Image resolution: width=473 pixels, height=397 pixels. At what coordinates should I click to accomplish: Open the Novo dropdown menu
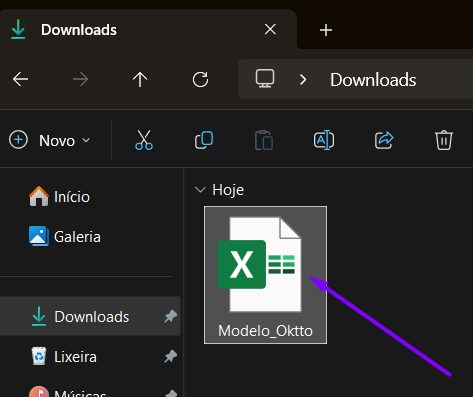coord(50,140)
